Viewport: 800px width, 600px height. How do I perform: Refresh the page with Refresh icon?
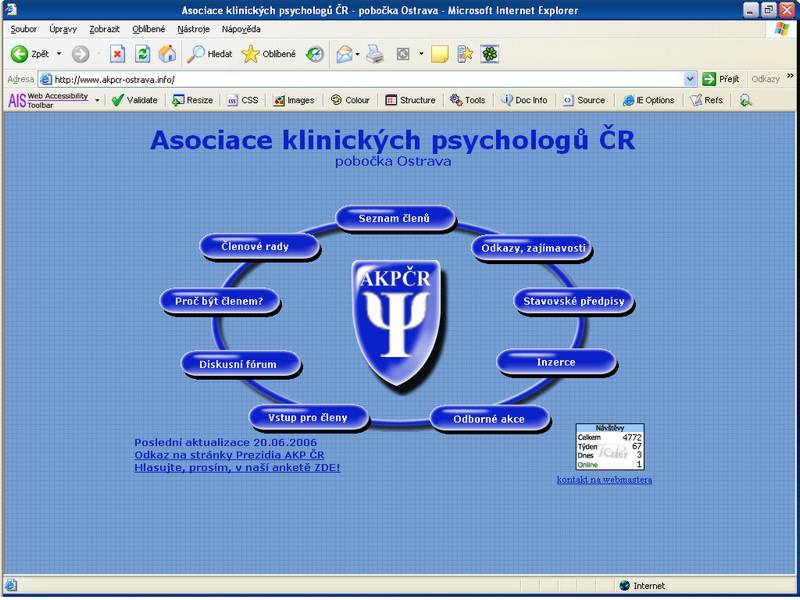142,54
